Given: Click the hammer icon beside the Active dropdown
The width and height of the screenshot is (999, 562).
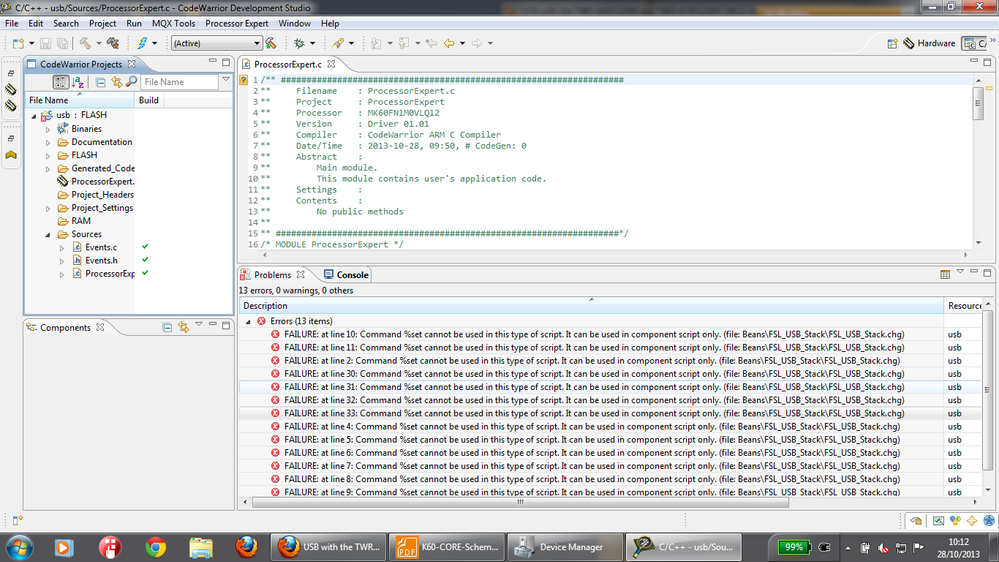Looking at the screenshot, I should click(x=271, y=43).
